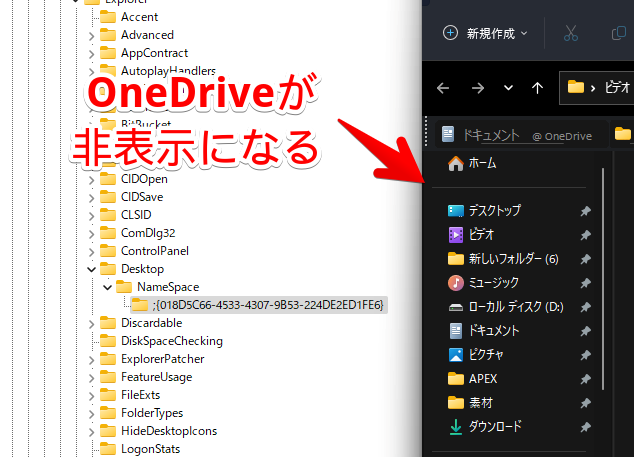Viewport: 634px width, 457px height.
Task: Select the CIDOpen registry key
Action: point(144,179)
